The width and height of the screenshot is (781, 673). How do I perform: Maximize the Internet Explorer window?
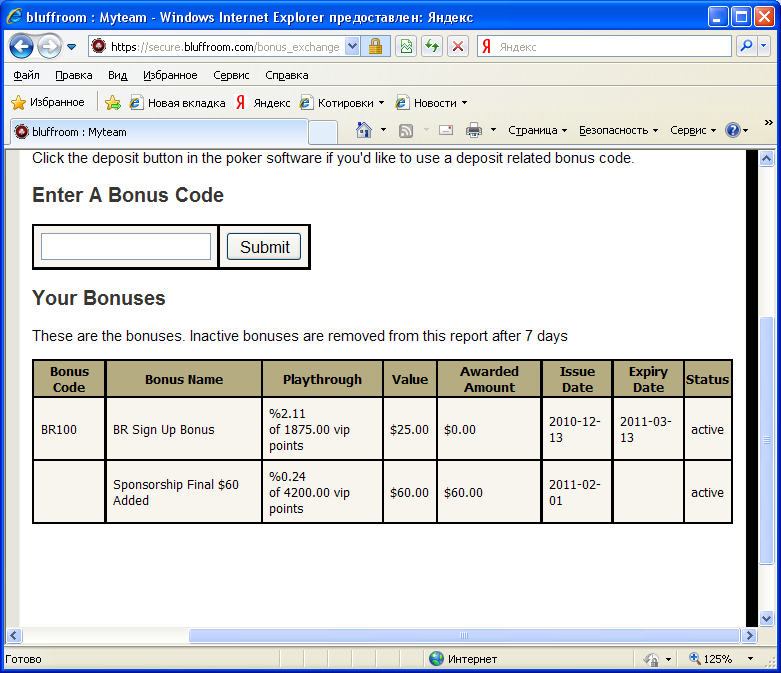click(x=741, y=17)
